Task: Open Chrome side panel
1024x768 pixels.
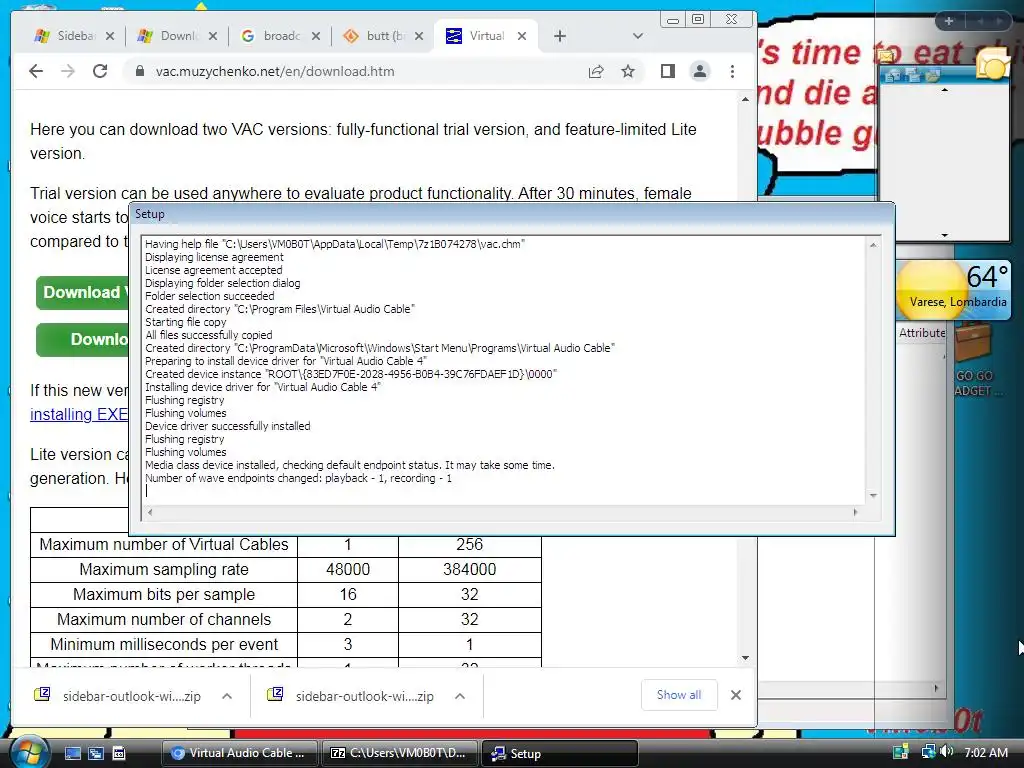Action: tap(667, 71)
